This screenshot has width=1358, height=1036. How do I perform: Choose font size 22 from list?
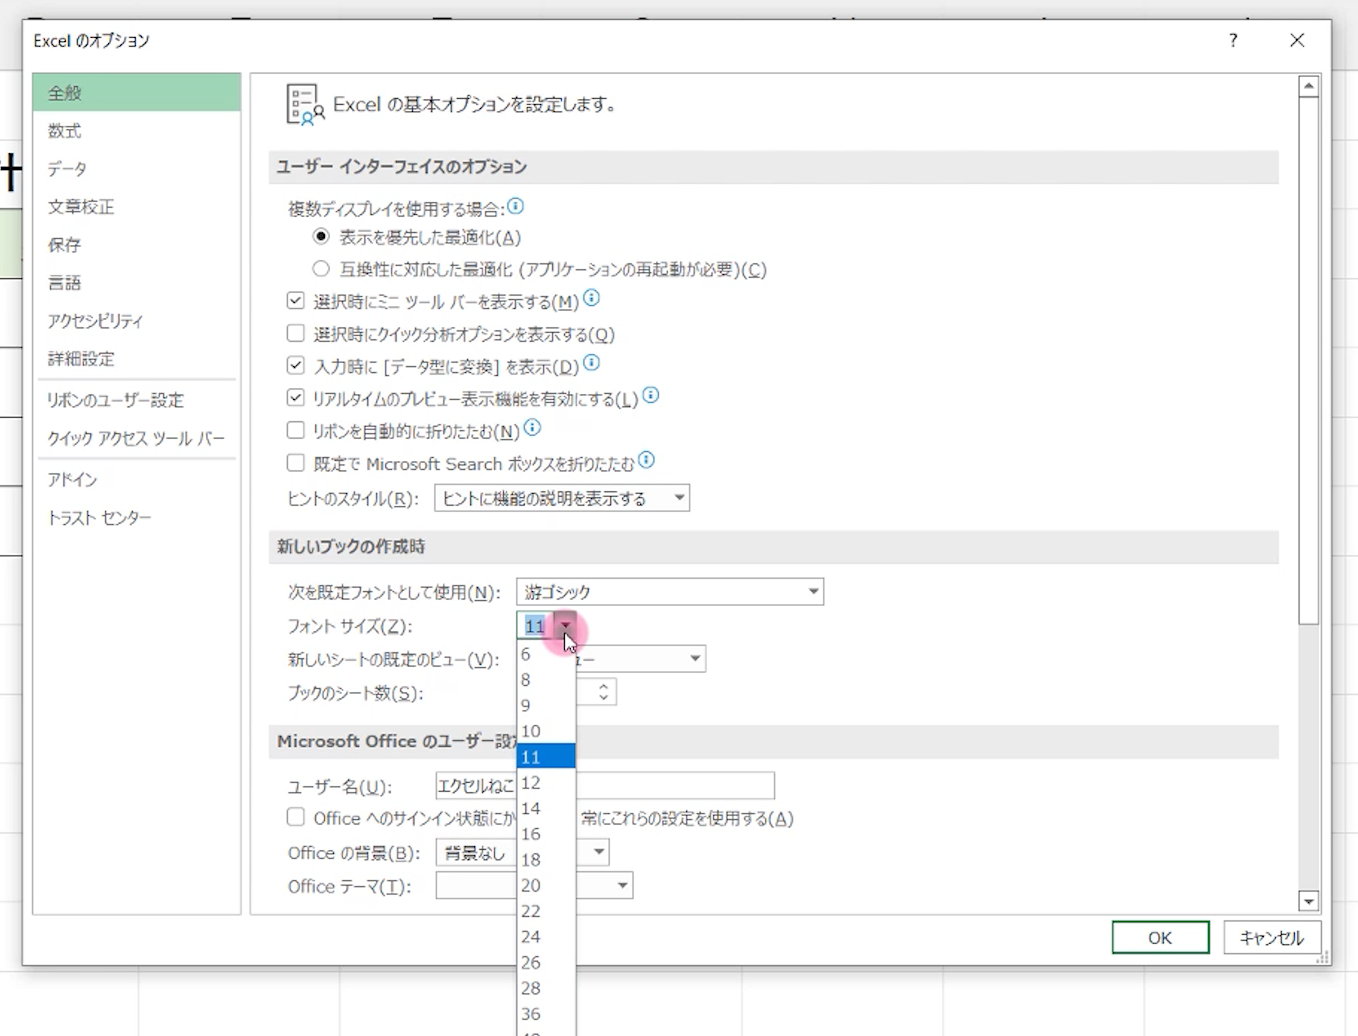click(x=546, y=911)
